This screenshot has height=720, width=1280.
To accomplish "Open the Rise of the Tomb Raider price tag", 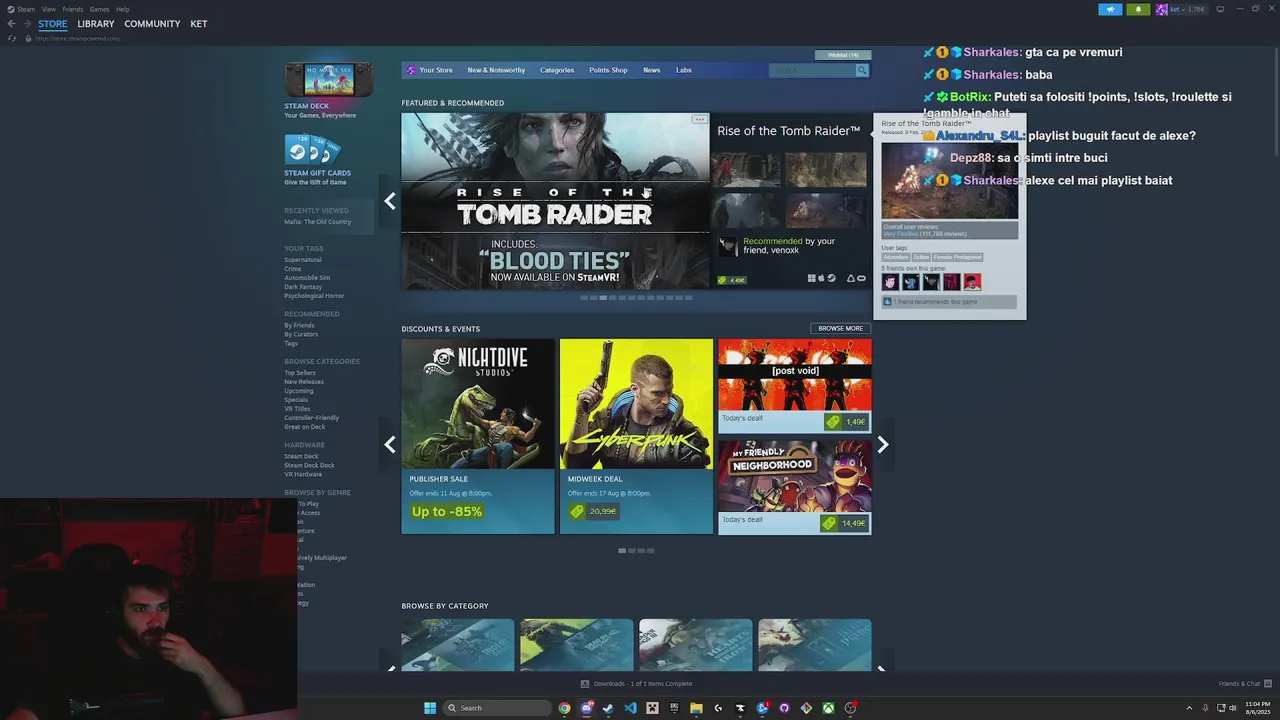I will (x=732, y=280).
